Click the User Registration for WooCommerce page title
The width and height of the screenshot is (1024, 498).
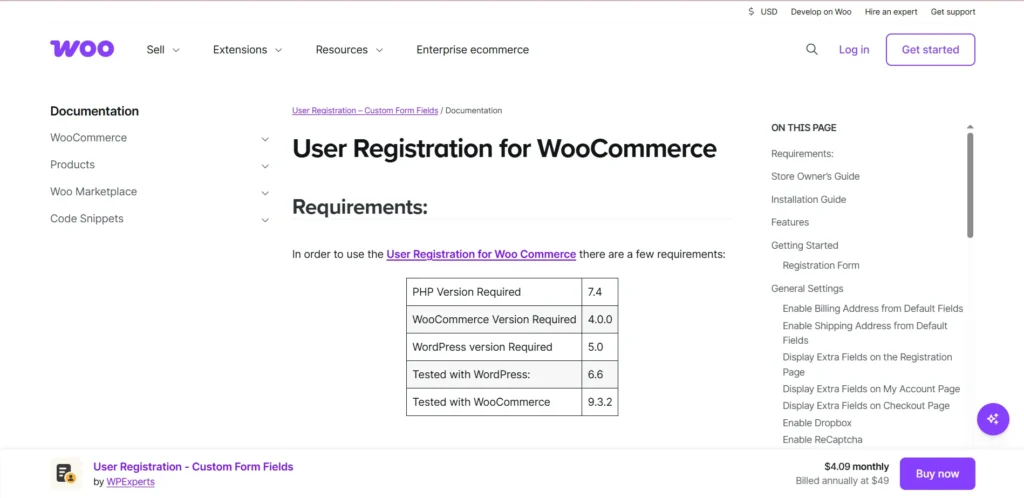(504, 149)
